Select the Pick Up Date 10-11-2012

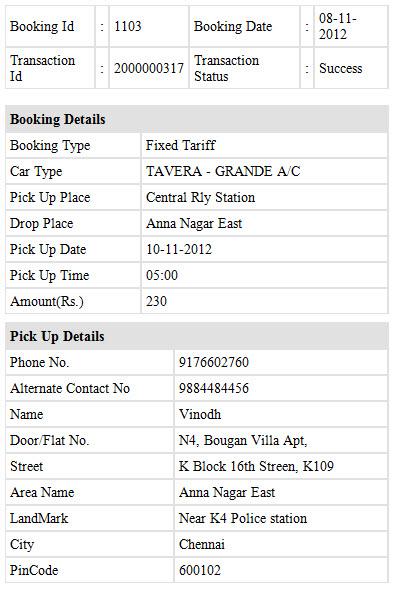point(179,249)
